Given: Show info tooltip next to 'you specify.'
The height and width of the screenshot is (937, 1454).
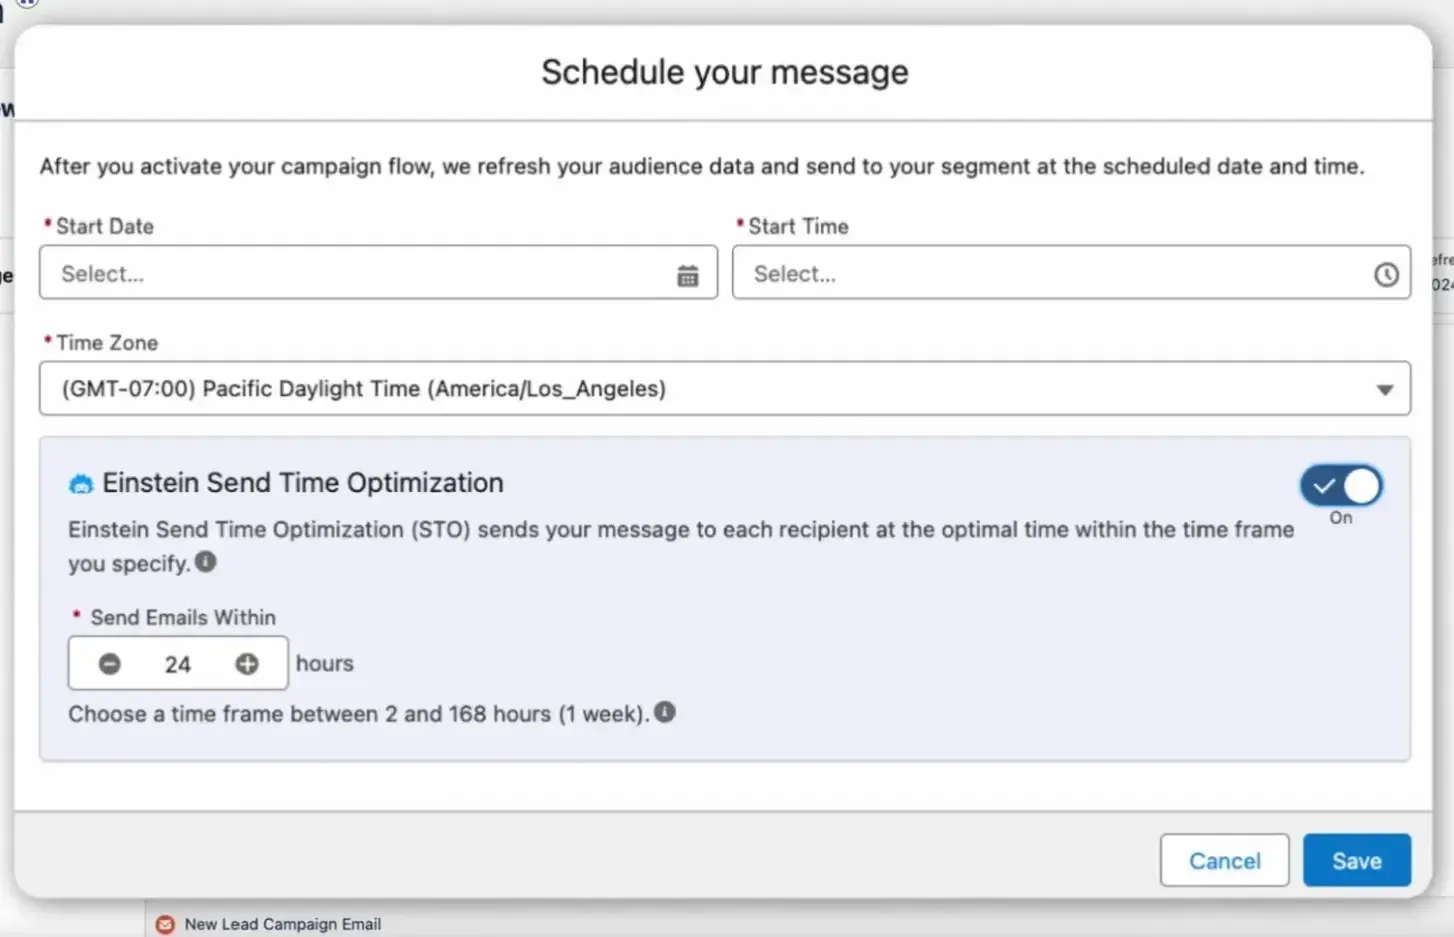Looking at the screenshot, I should (x=206, y=562).
